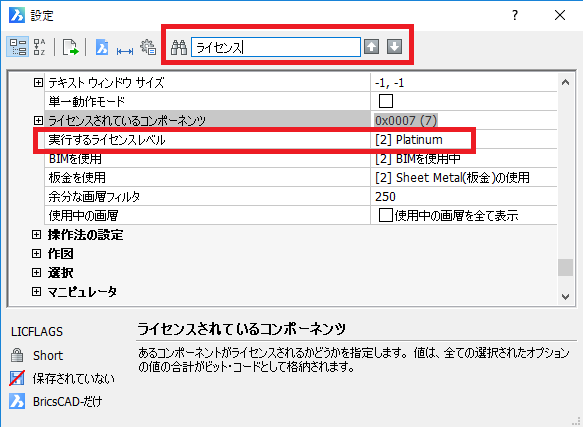Expand the 選択 category
583x427 pixels.
coord(36,273)
